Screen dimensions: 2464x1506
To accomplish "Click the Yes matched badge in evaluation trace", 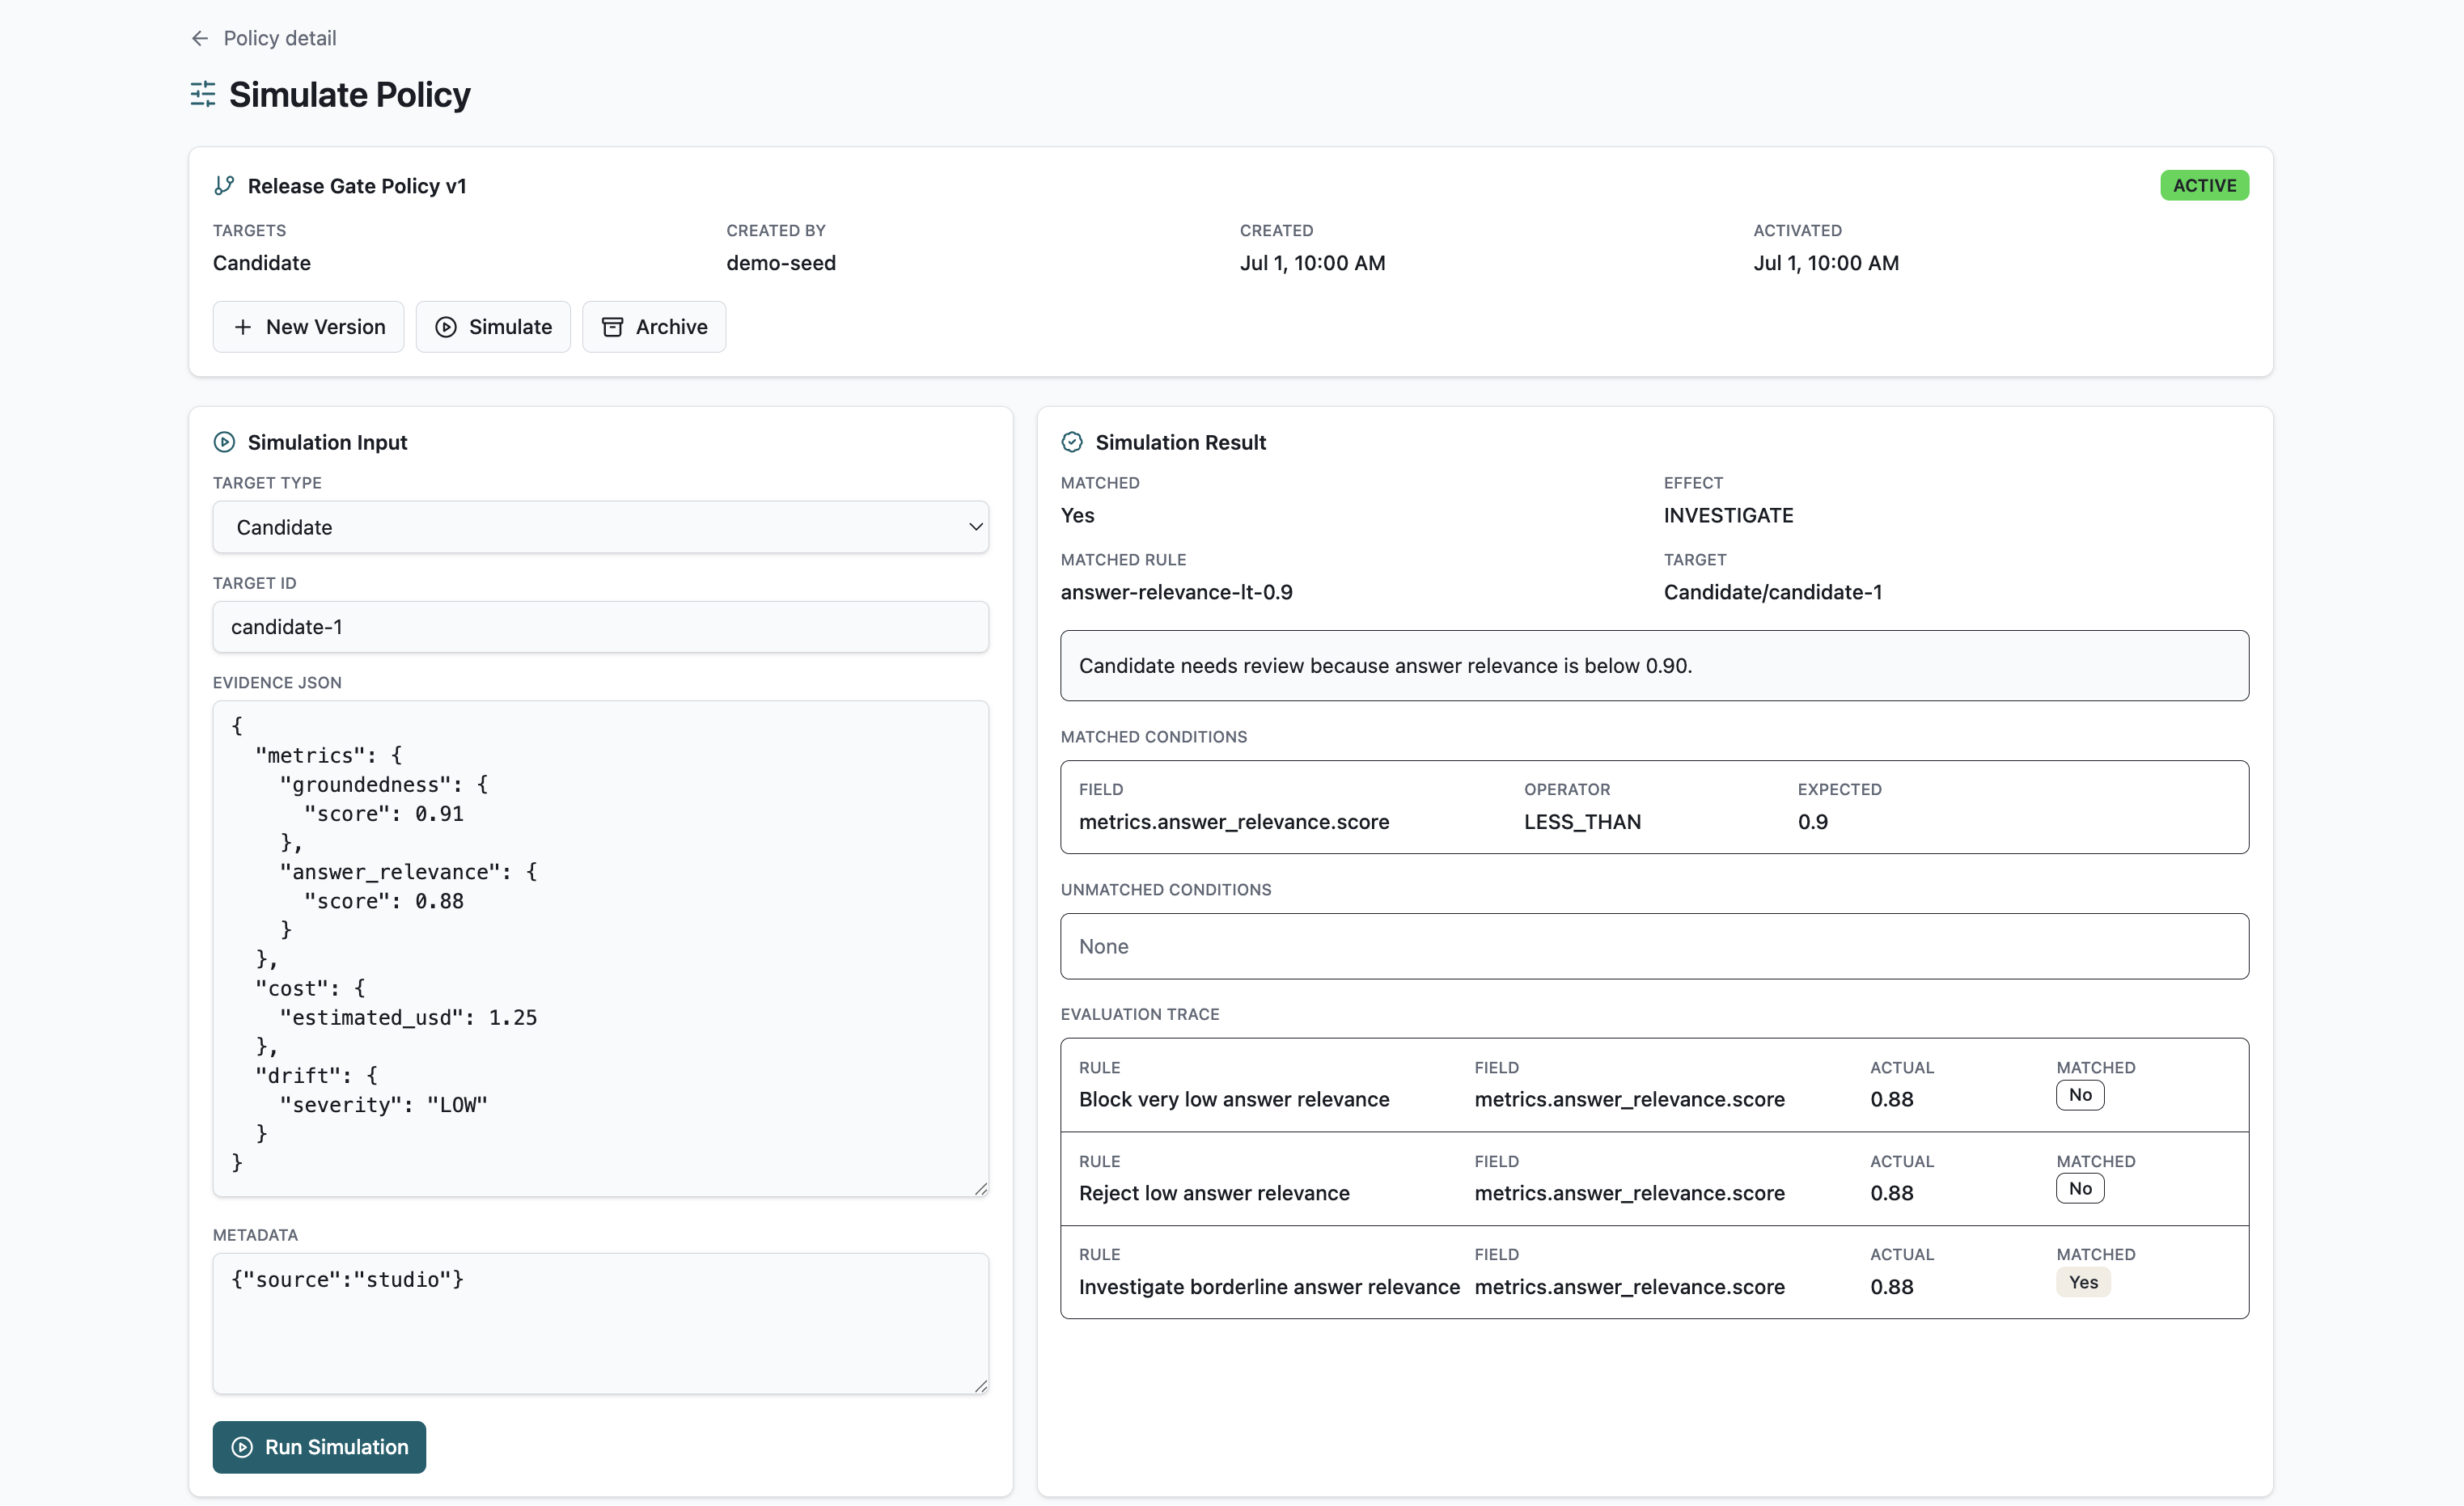I will [x=2083, y=1282].
